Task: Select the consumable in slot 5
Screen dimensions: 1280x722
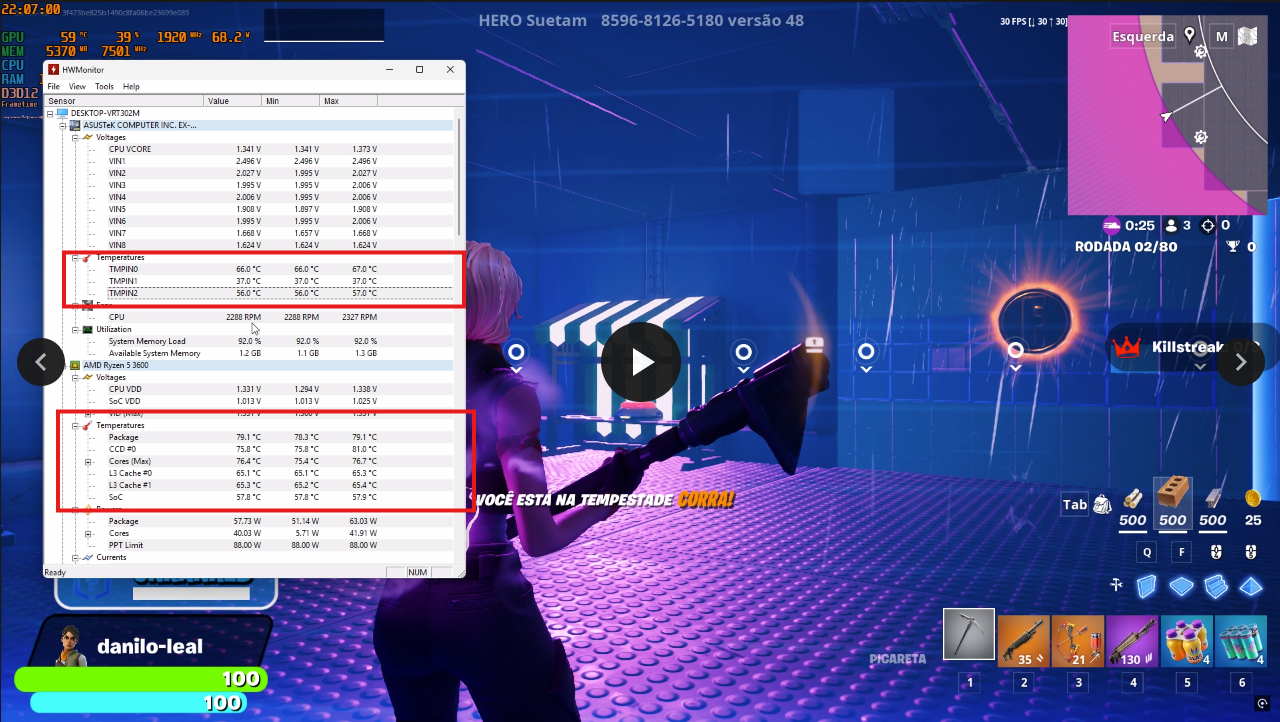Action: pos(1186,641)
